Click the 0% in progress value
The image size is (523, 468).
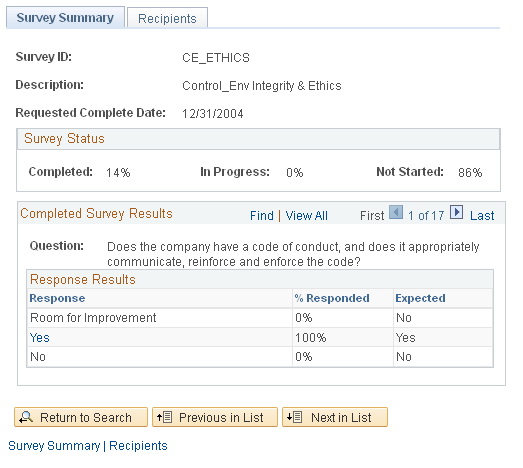tap(295, 172)
